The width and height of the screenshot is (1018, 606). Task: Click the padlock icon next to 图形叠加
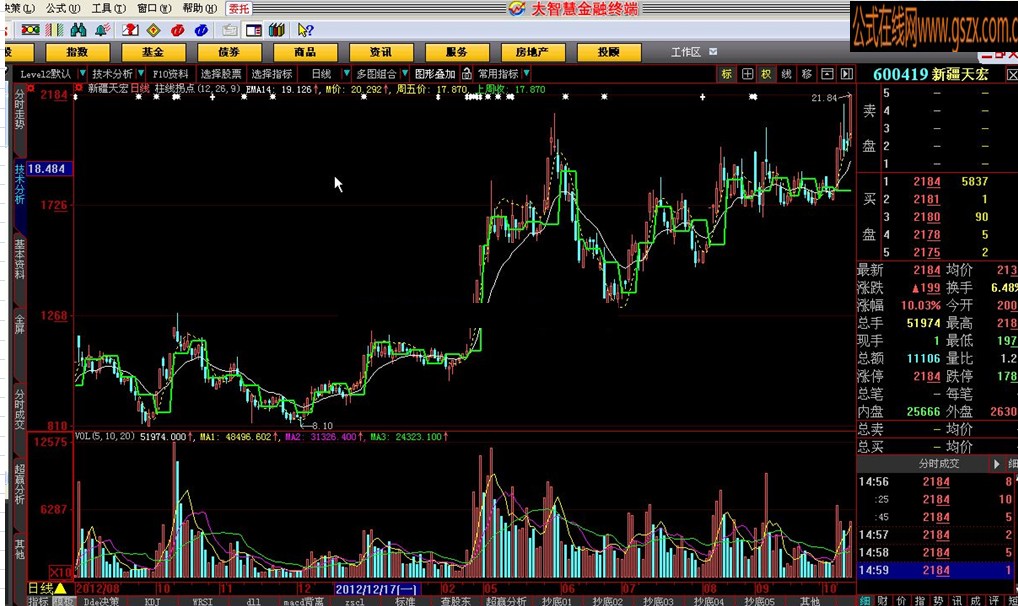[467, 73]
